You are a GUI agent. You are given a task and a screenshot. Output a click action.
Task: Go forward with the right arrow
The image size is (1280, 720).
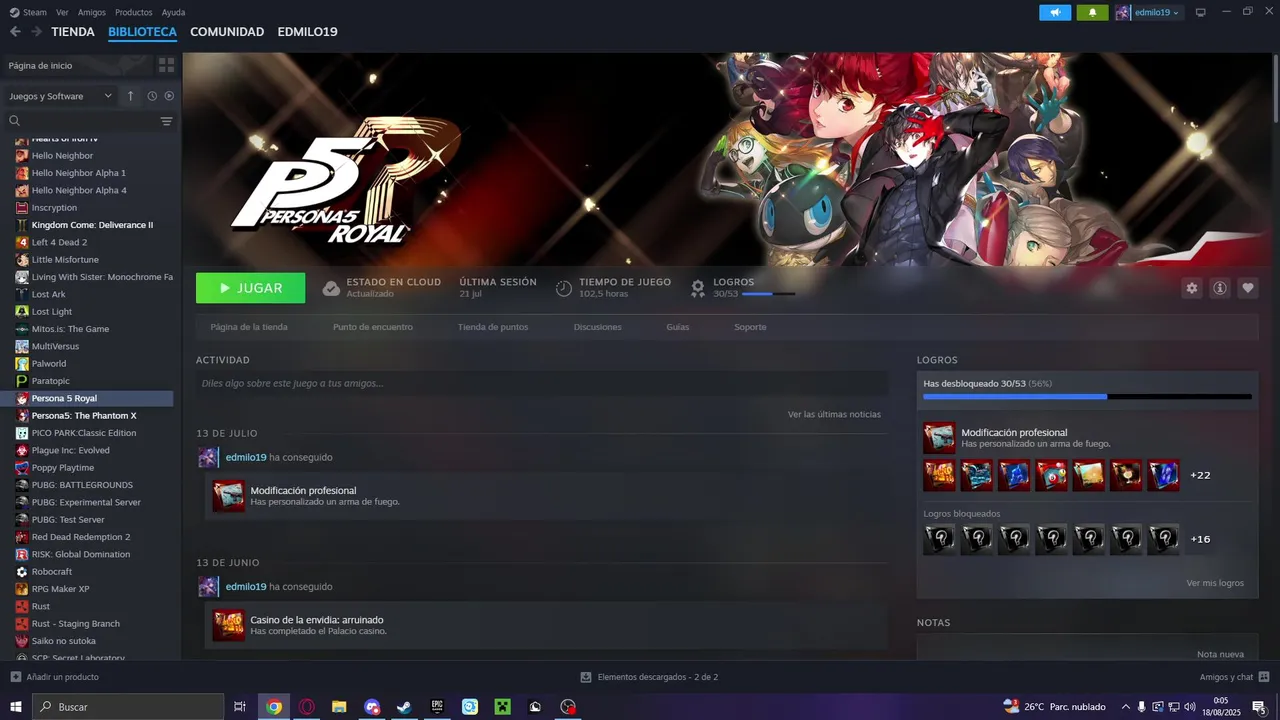36,32
